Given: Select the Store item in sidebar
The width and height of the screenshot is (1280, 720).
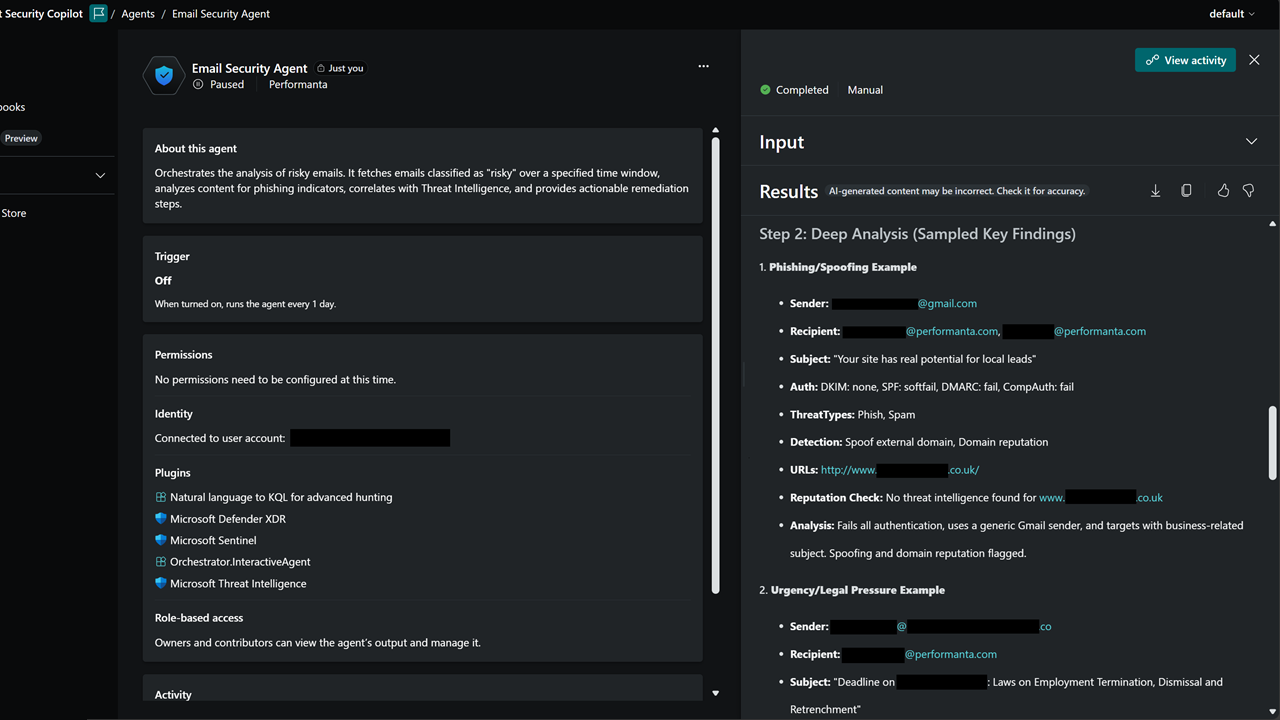Looking at the screenshot, I should tap(14, 213).
